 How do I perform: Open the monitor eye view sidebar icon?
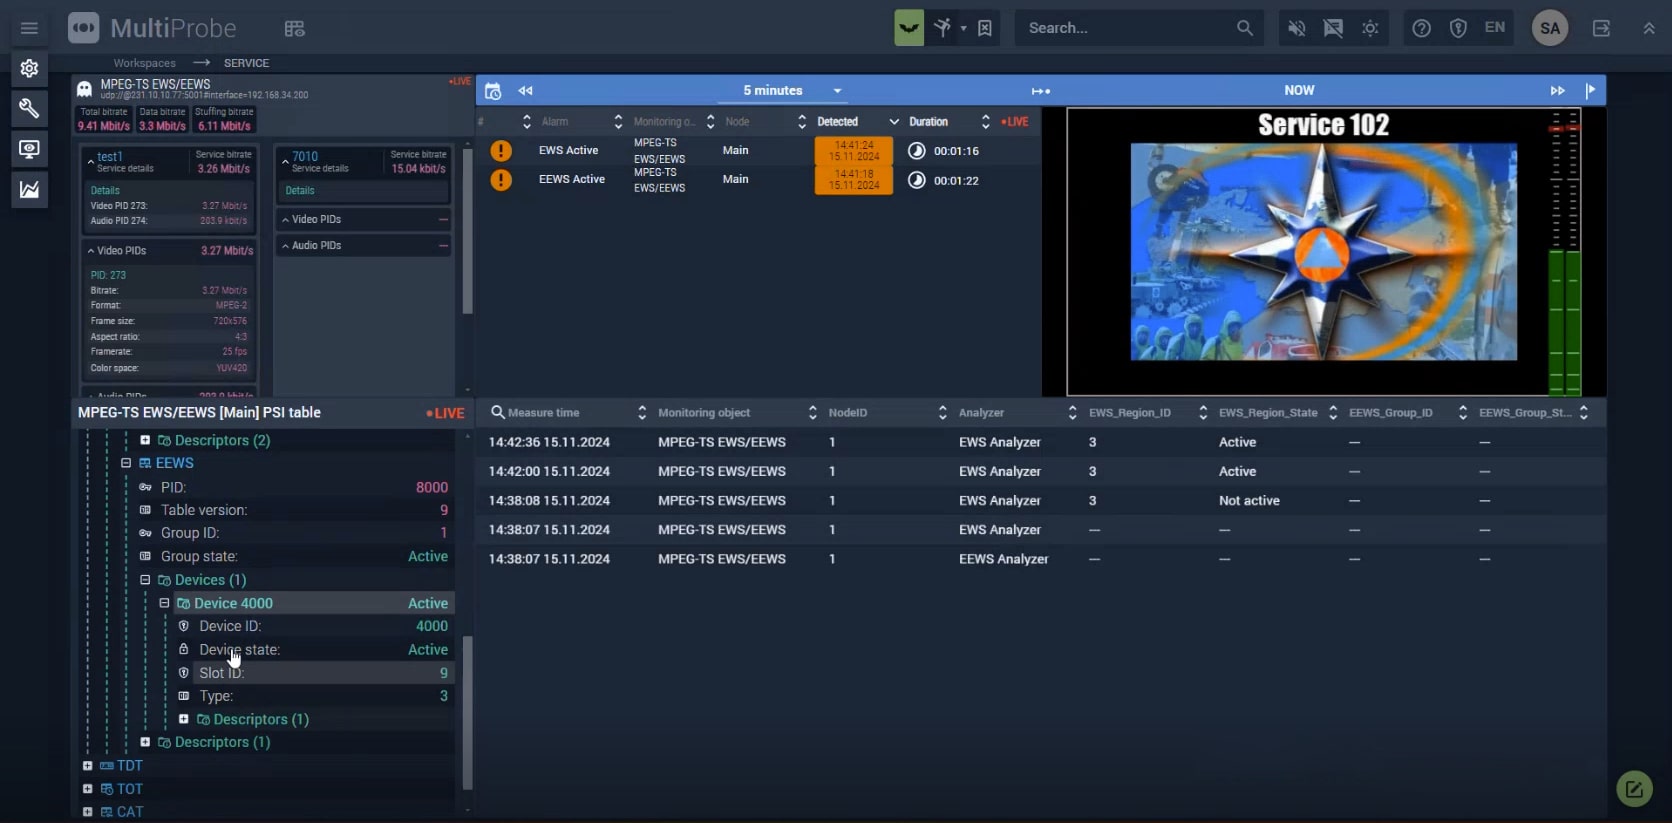[29, 149]
